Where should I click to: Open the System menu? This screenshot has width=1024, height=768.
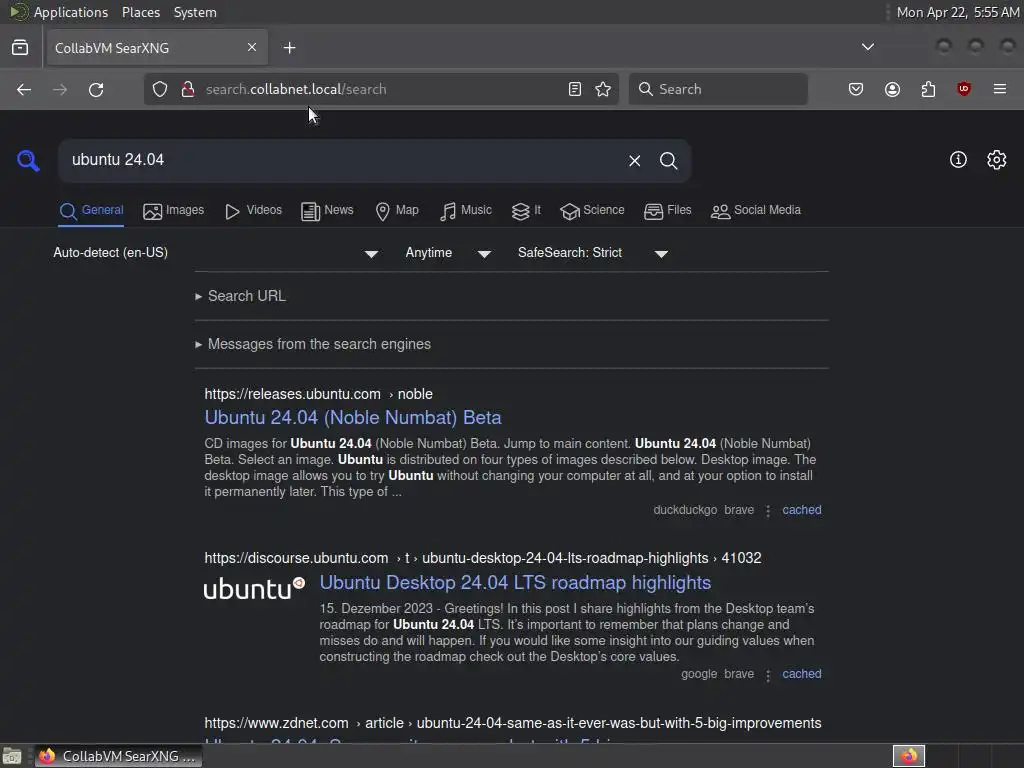195,12
